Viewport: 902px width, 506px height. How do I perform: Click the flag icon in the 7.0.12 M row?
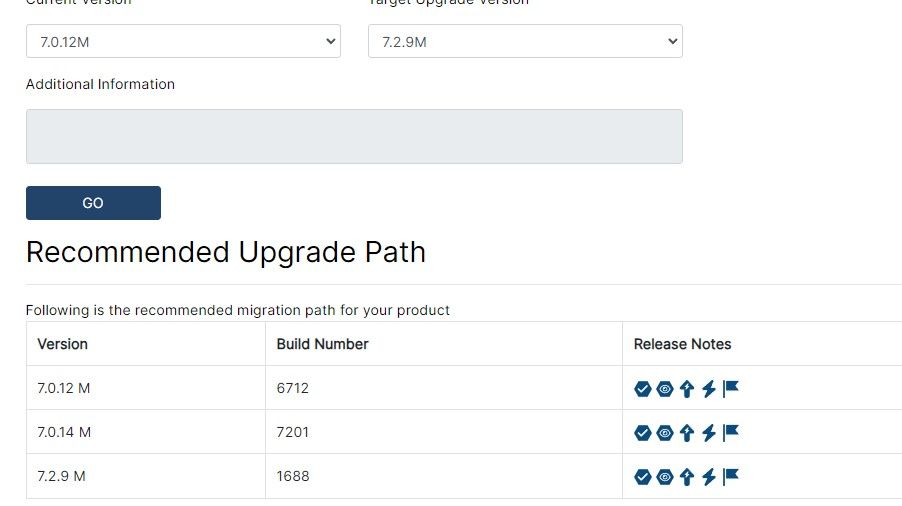pos(731,388)
